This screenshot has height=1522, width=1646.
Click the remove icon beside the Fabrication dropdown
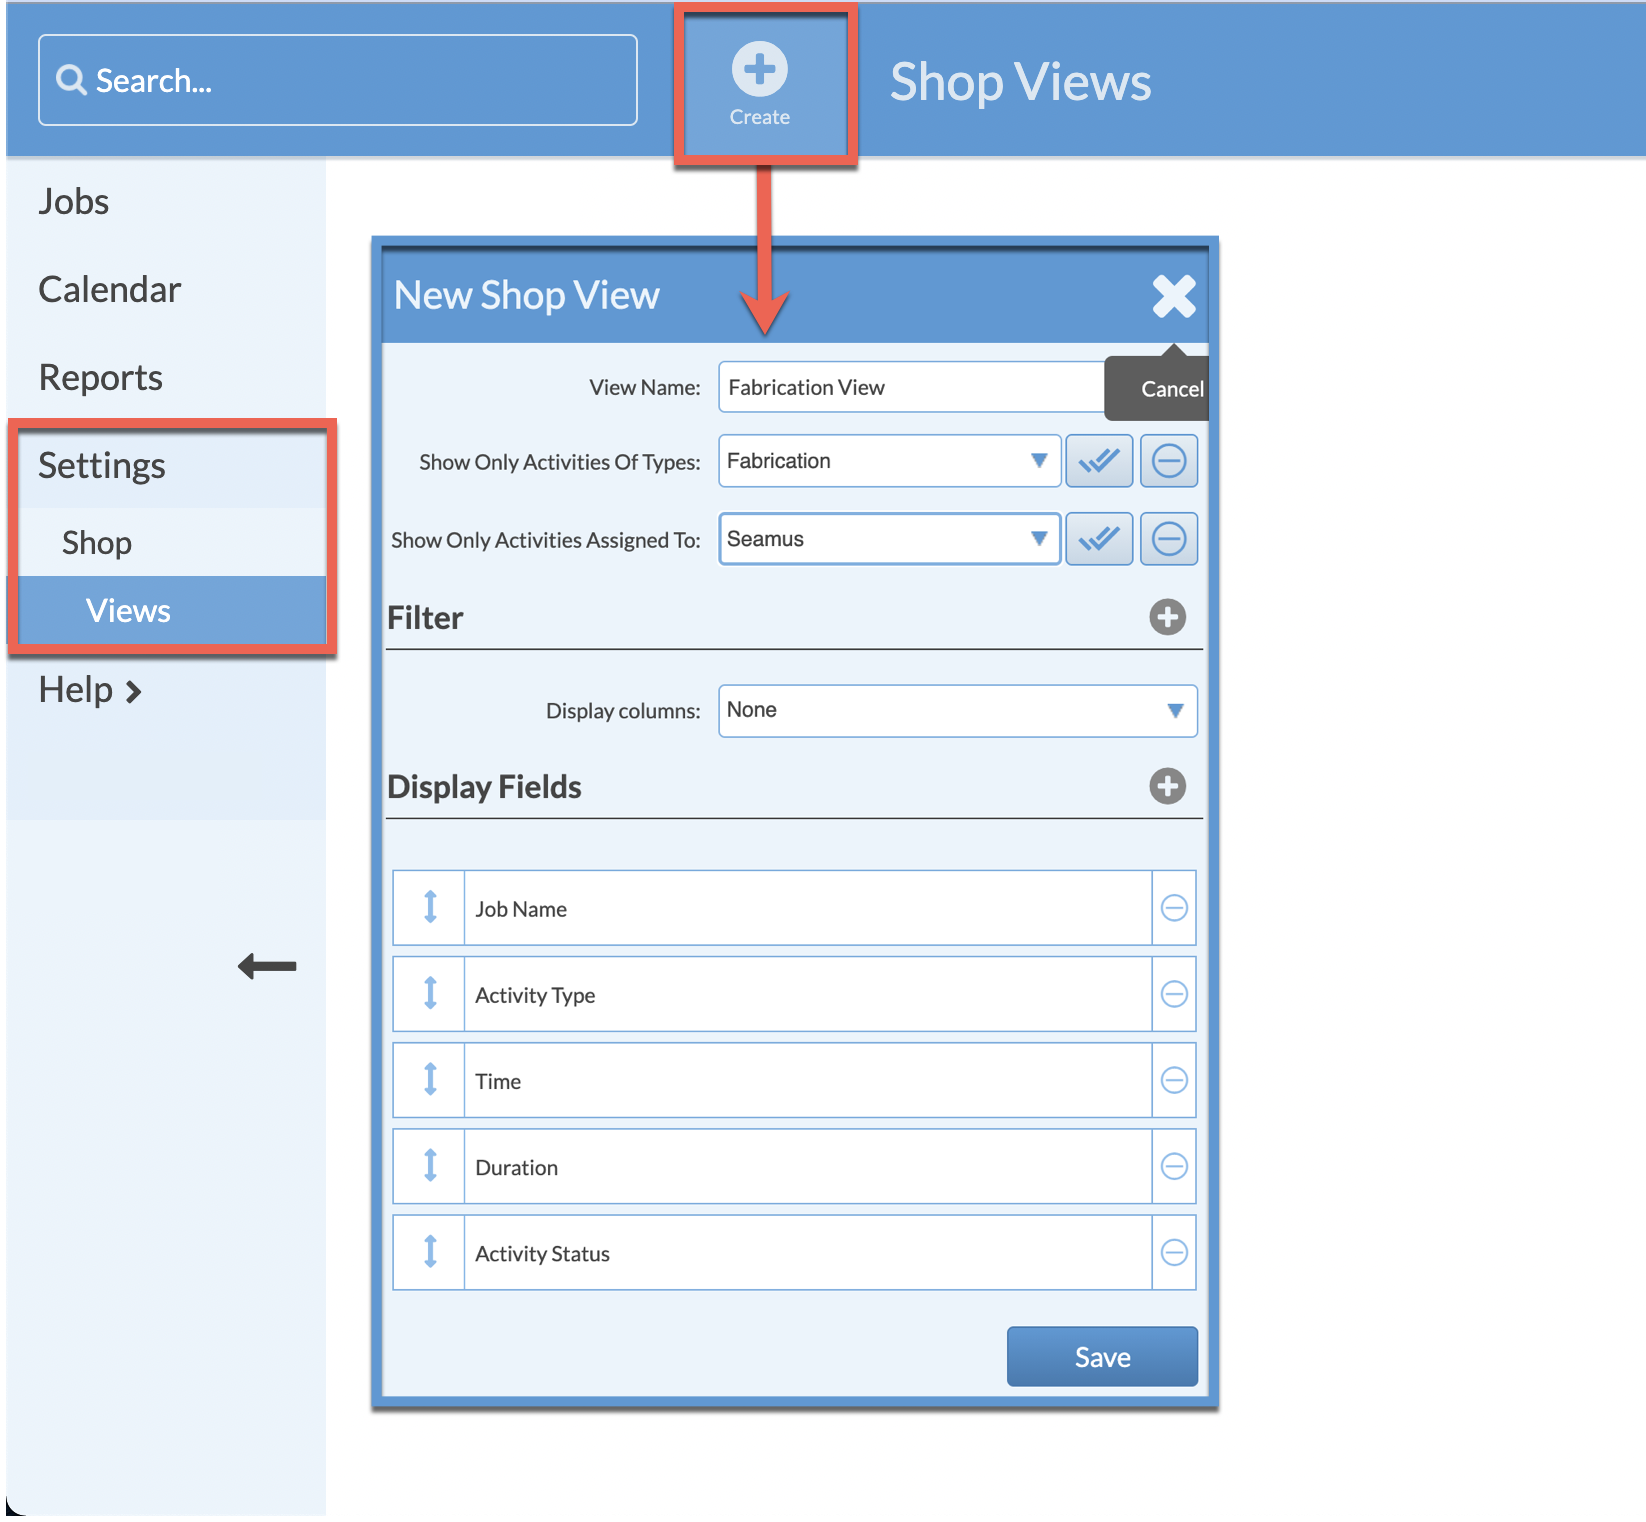(x=1168, y=461)
